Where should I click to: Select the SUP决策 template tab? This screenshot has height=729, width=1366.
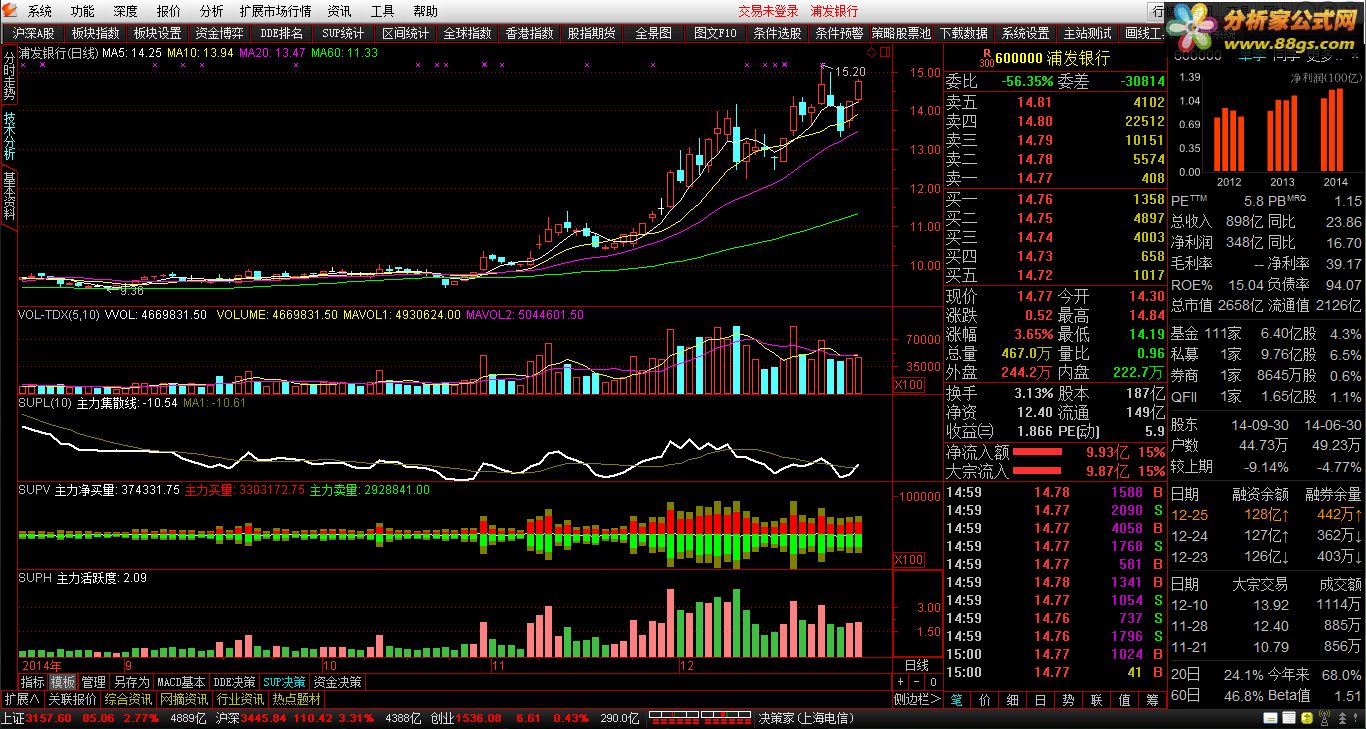point(284,682)
